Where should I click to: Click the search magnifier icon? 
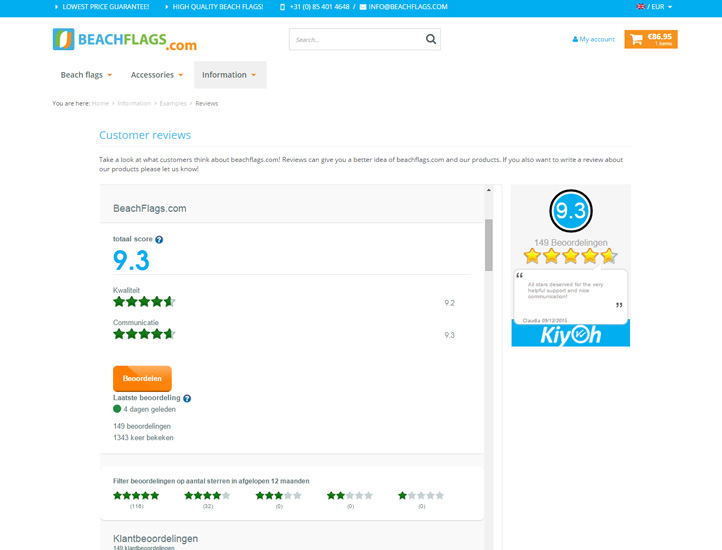click(x=431, y=39)
